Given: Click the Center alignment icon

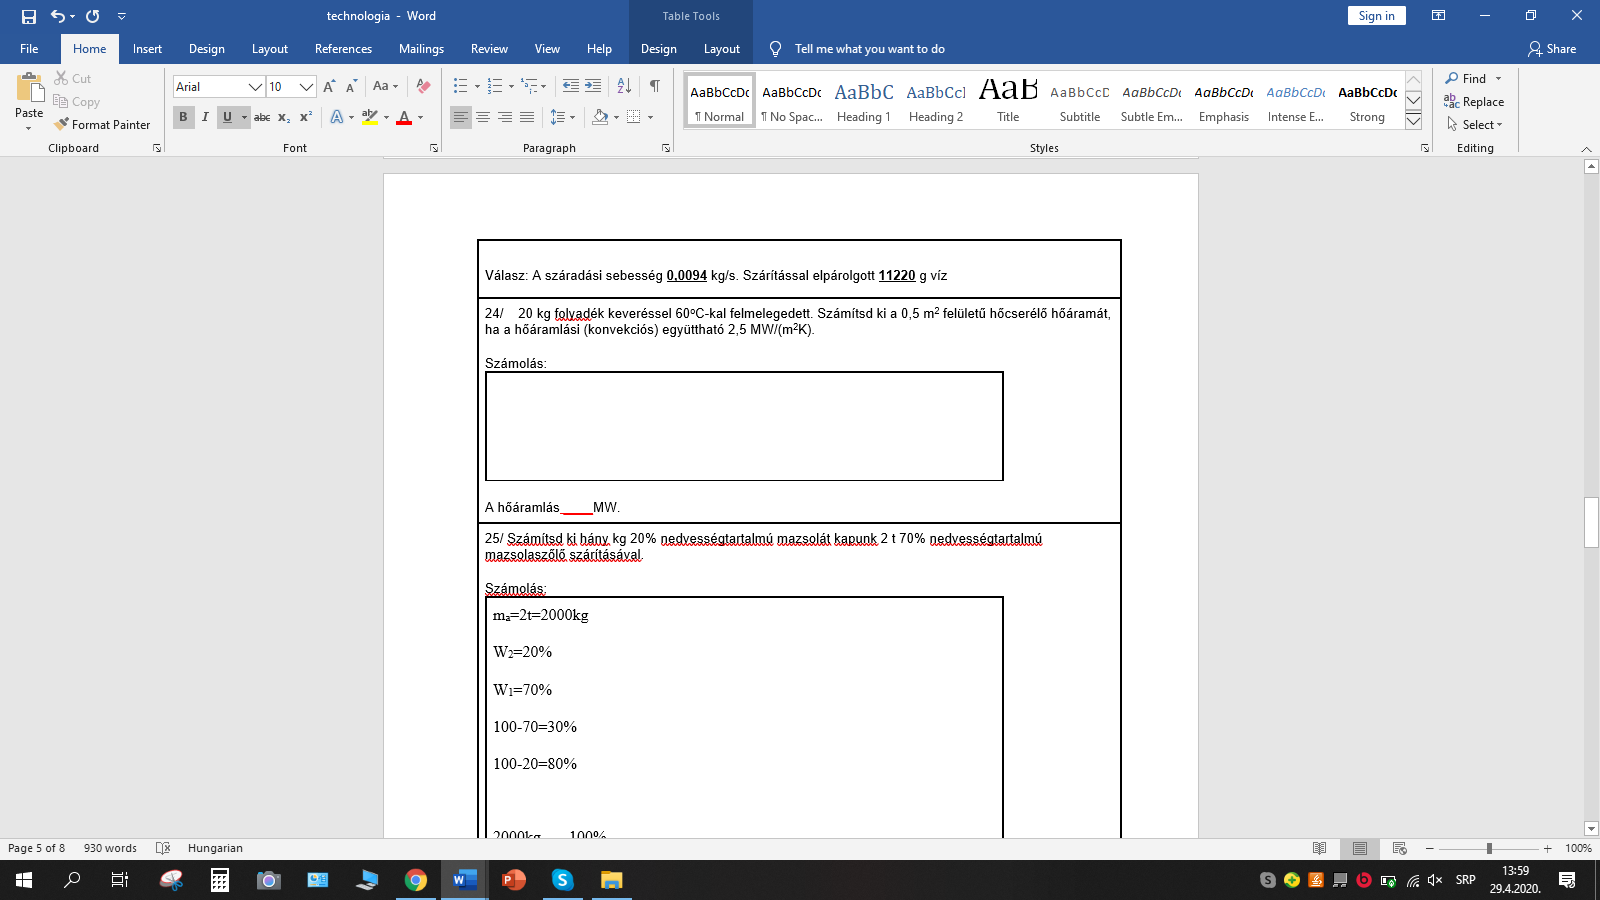Looking at the screenshot, I should coord(483,117).
